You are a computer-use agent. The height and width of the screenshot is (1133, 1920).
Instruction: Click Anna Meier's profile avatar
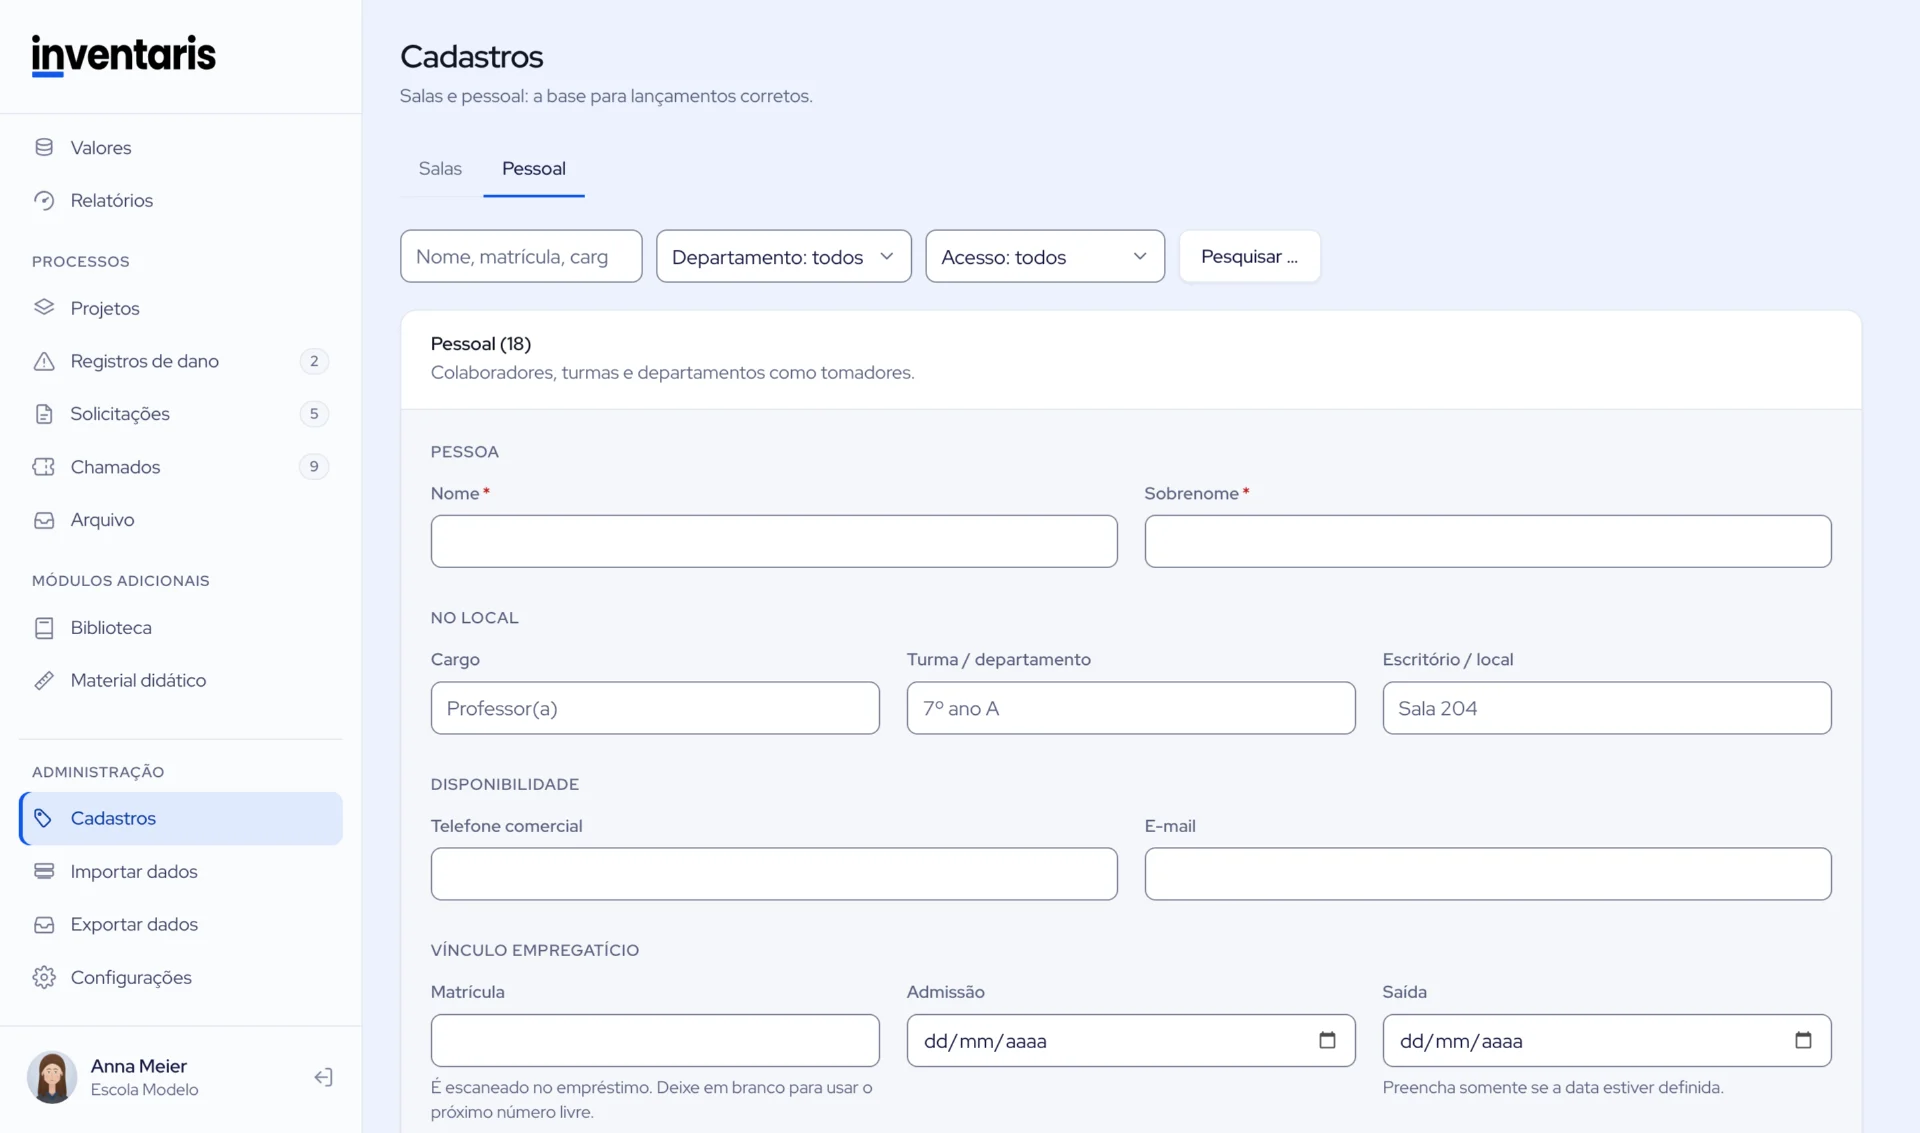coord(52,1077)
